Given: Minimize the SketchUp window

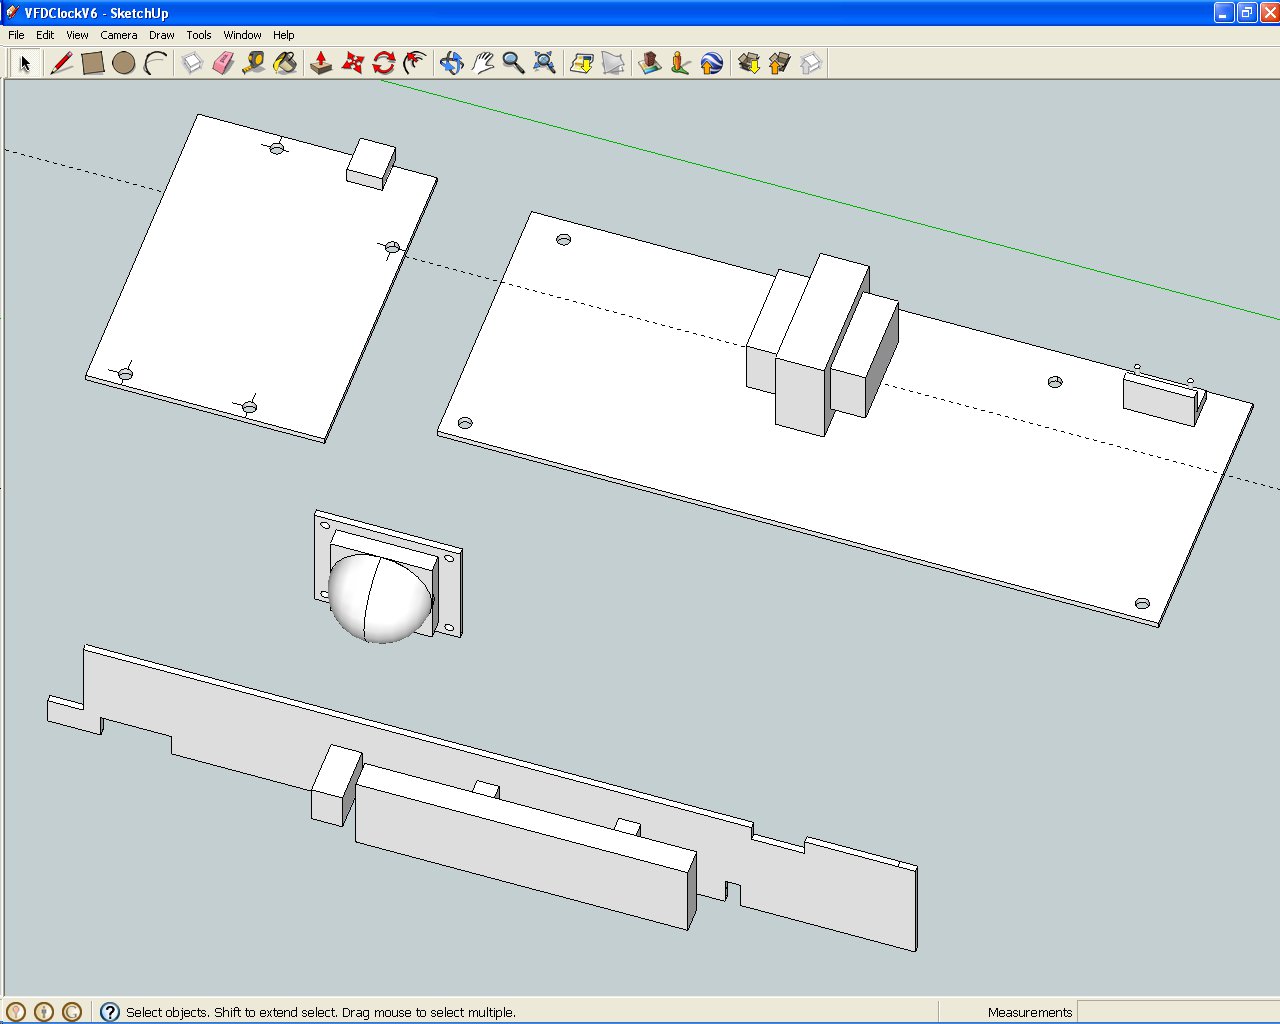Looking at the screenshot, I should tap(1224, 13).
